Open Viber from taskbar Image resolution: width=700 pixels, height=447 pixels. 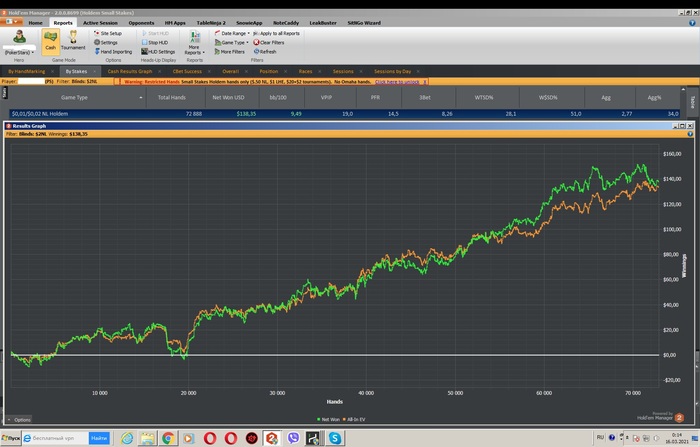pyautogui.click(x=293, y=438)
